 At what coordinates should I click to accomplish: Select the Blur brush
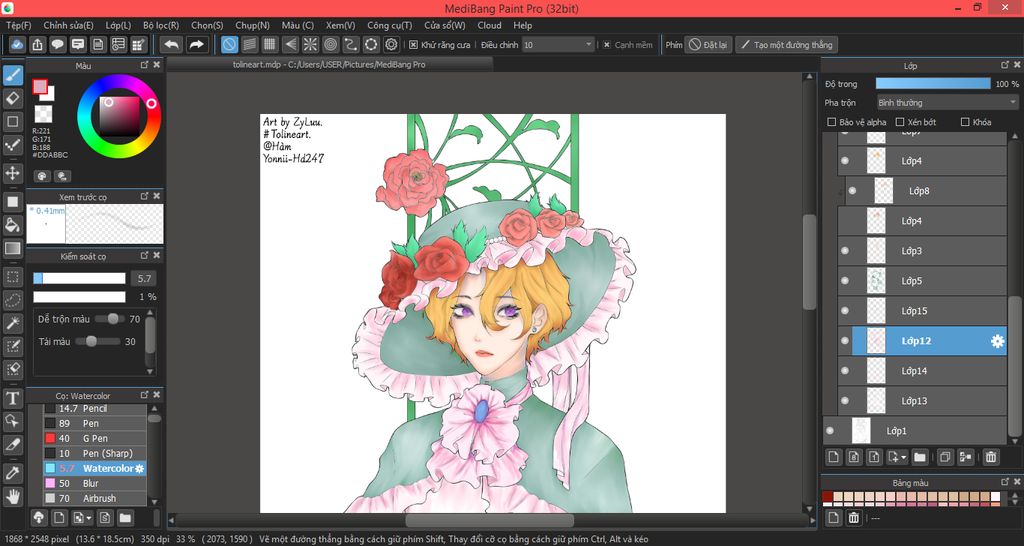[x=95, y=483]
